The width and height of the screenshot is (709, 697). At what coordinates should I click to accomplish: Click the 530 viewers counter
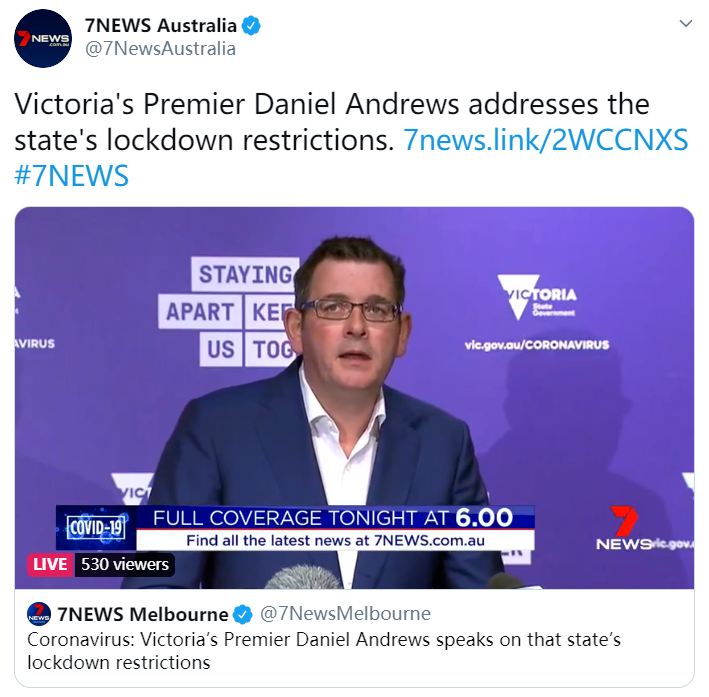click(x=125, y=564)
